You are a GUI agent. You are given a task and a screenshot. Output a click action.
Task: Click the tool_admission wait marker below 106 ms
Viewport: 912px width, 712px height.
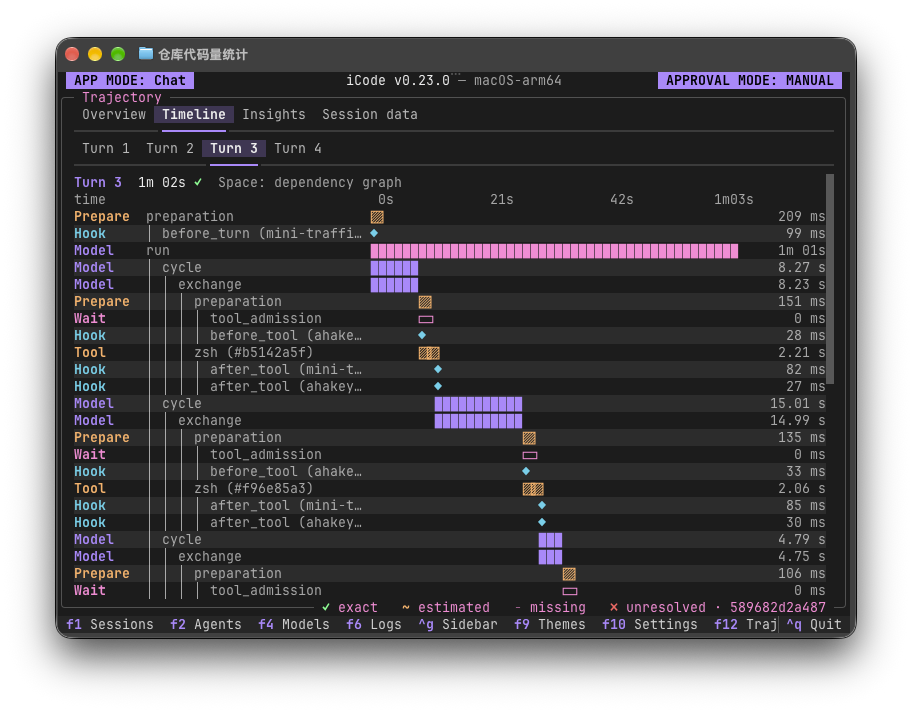point(570,592)
